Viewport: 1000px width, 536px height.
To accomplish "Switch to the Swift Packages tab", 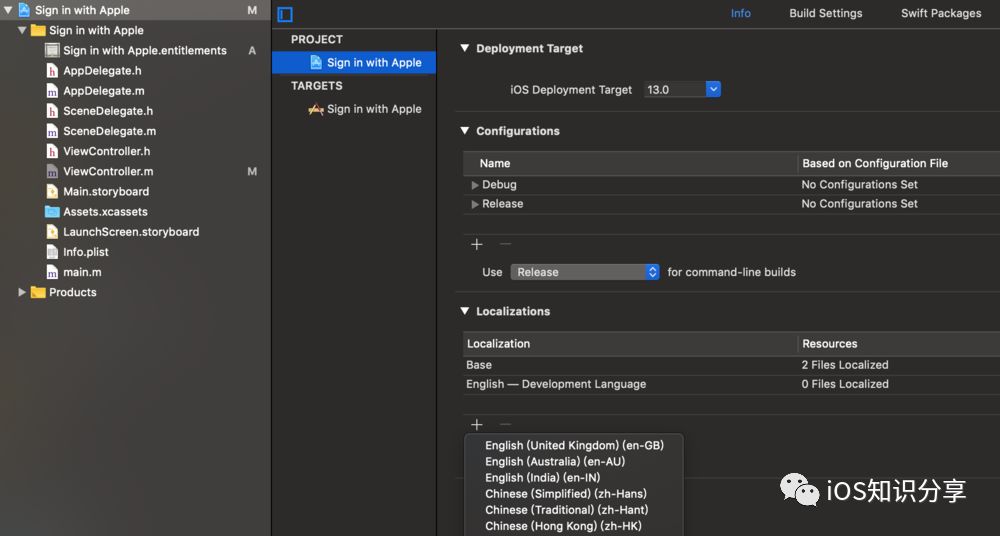I will pos(941,13).
